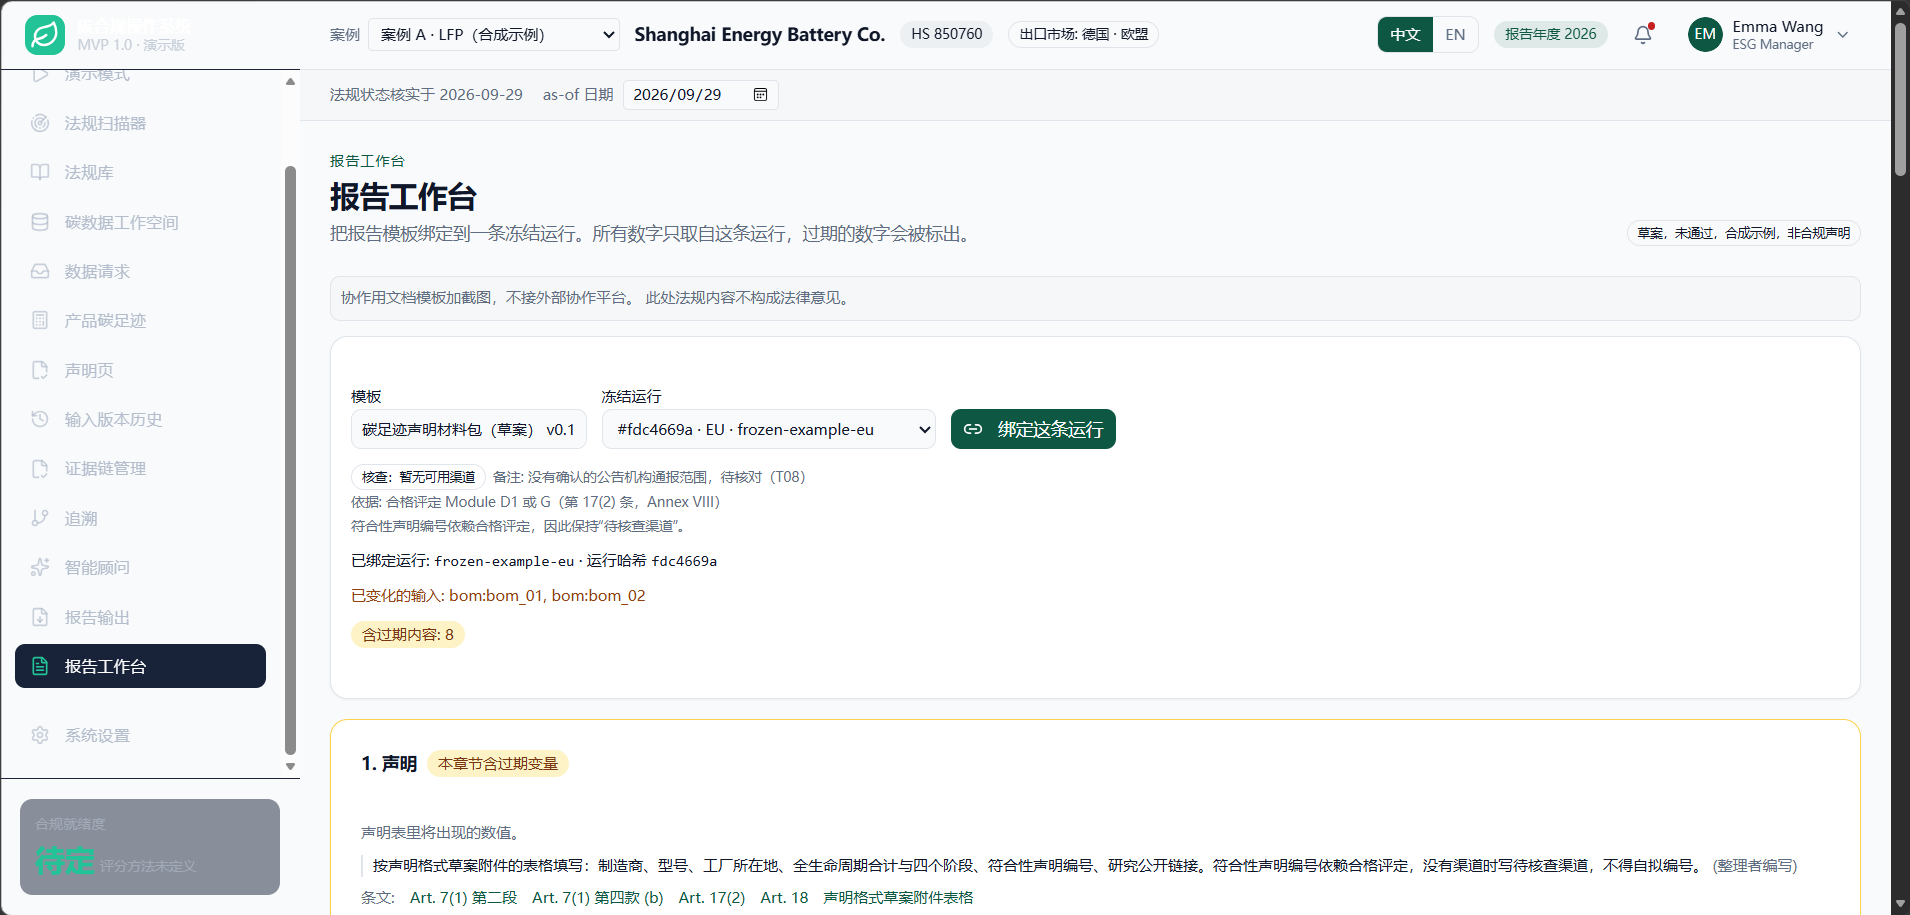Image resolution: width=1910 pixels, height=915 pixels.
Task: Expand the 冻结运行 frozen run dropdown
Action: [x=768, y=429]
